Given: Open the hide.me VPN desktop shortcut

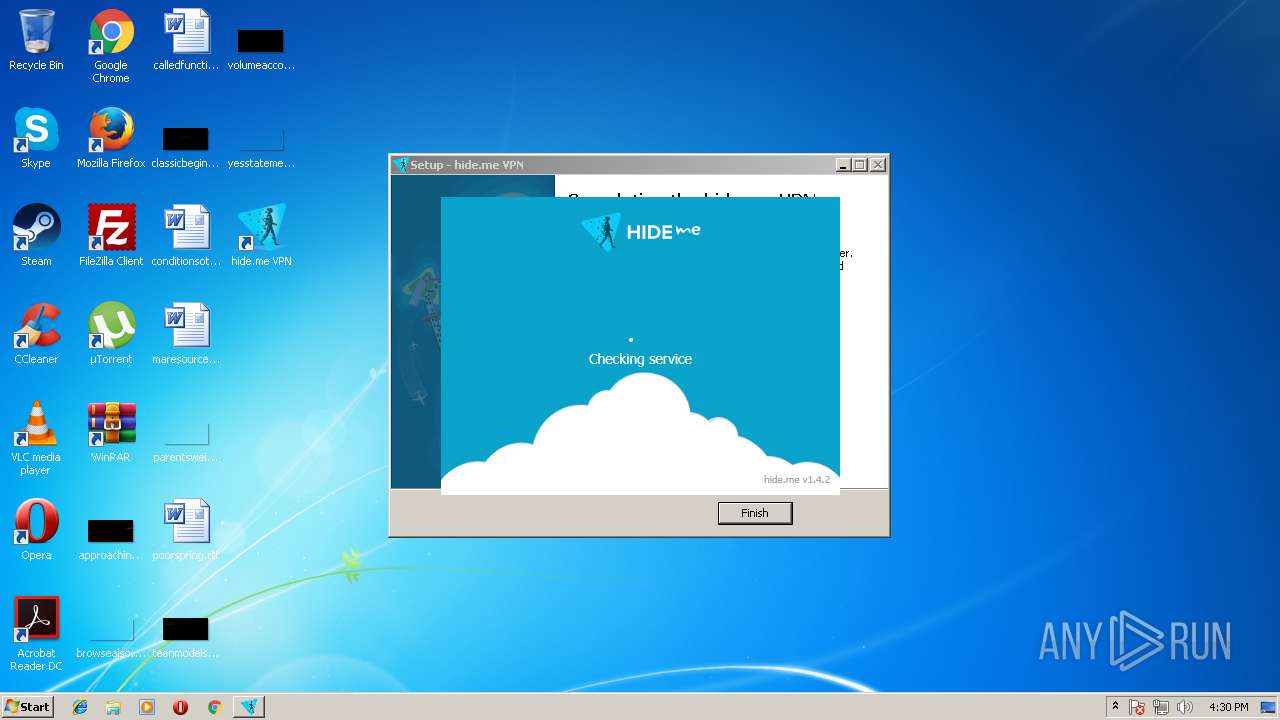Looking at the screenshot, I should (261, 236).
